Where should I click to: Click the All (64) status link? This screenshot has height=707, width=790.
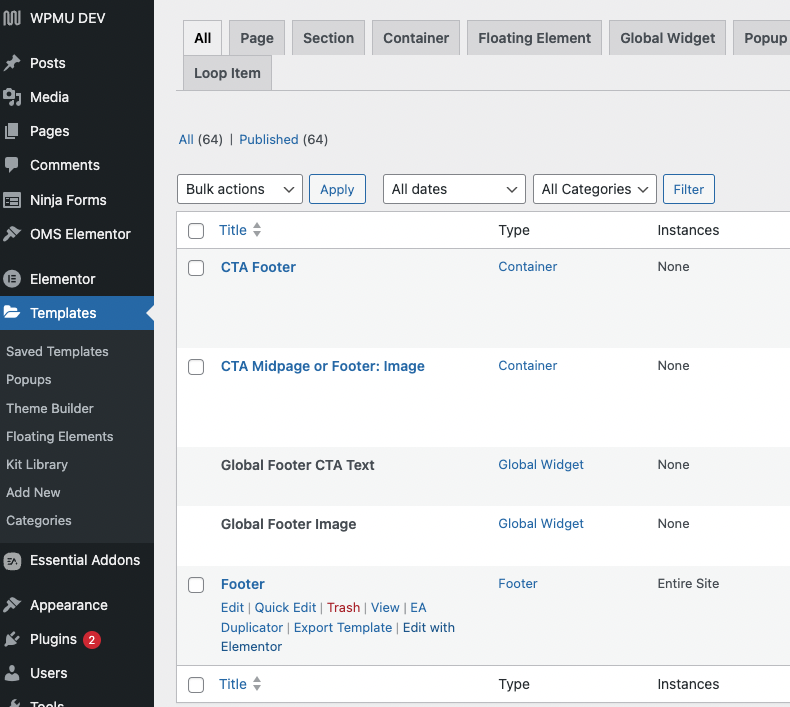(x=201, y=140)
